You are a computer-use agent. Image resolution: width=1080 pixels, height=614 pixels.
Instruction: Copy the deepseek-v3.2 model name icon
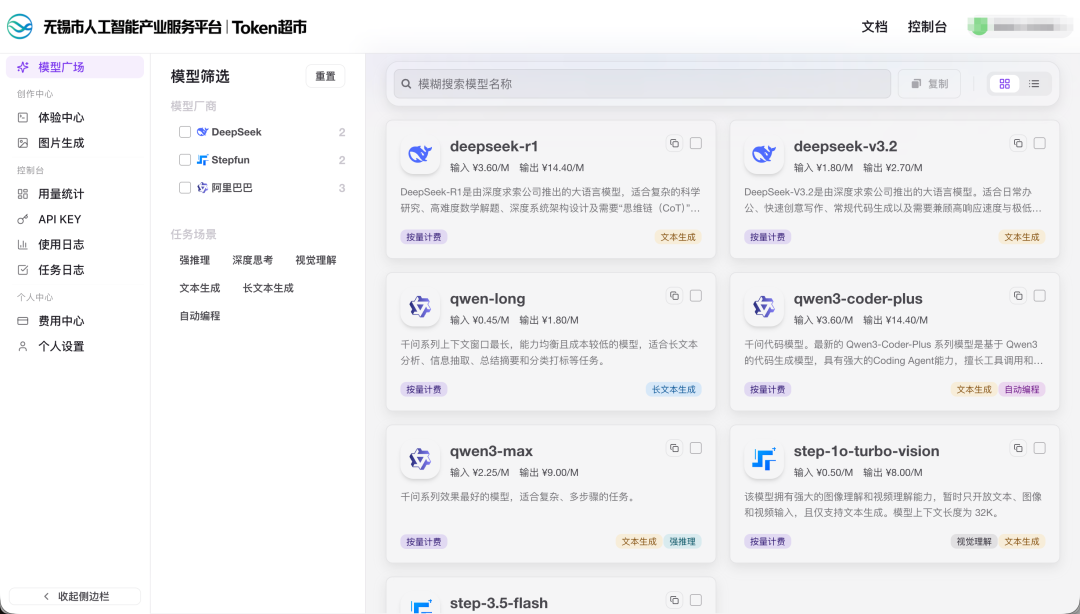[x=1018, y=143]
